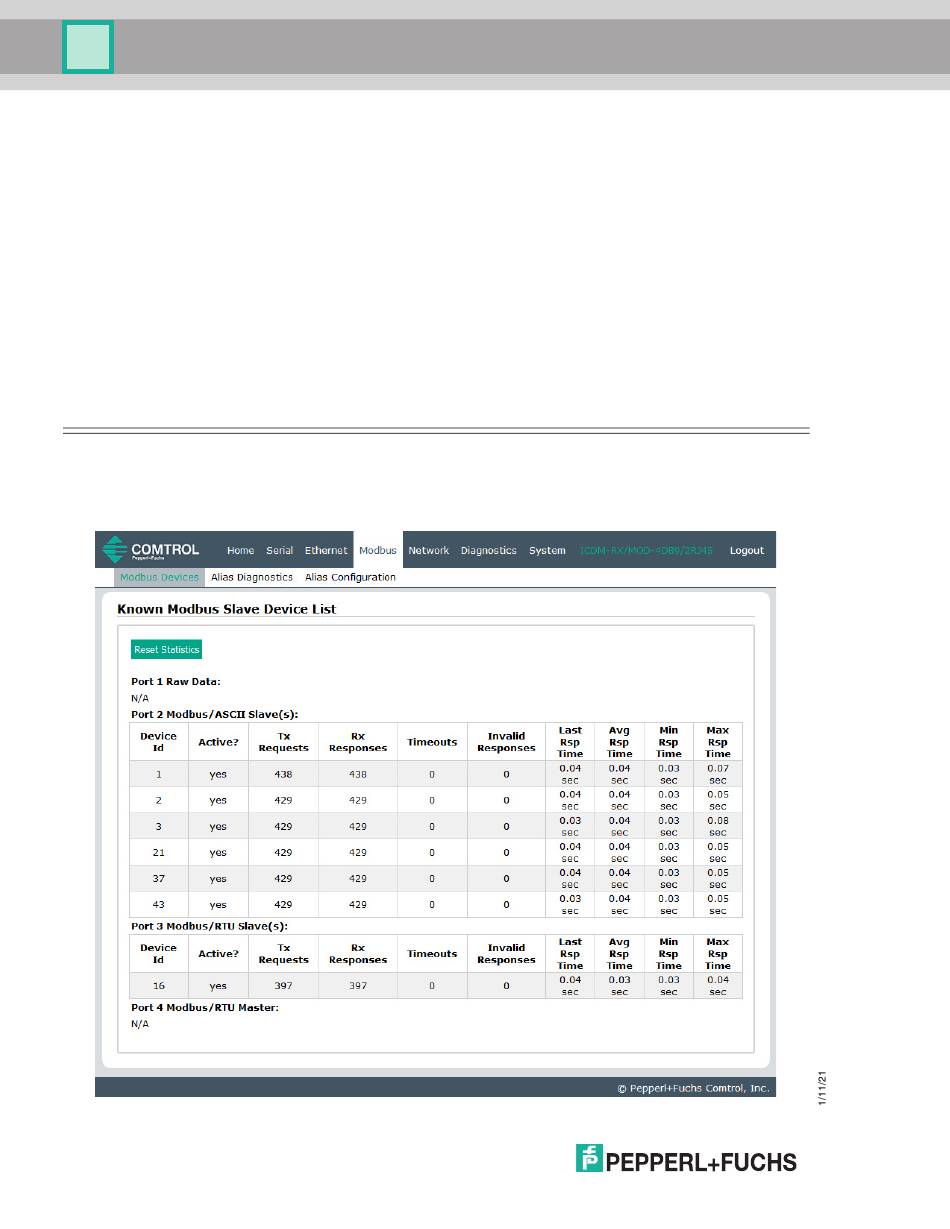Select Device Id 3 cell
This screenshot has width=950, height=1229.
[x=159, y=826]
